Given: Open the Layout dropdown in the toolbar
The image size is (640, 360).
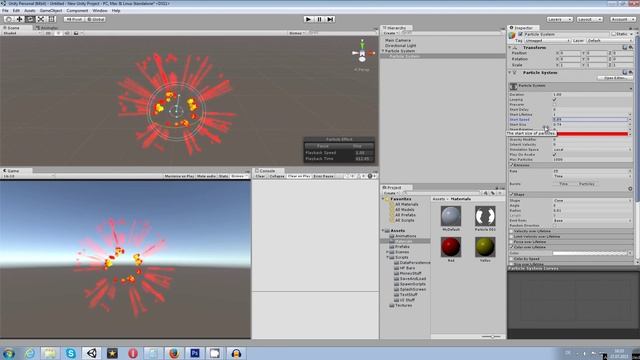Looking at the screenshot, I should 590,19.
